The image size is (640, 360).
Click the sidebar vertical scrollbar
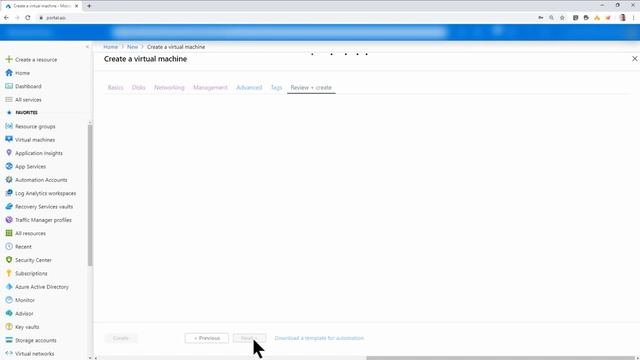pyautogui.click(x=90, y=195)
